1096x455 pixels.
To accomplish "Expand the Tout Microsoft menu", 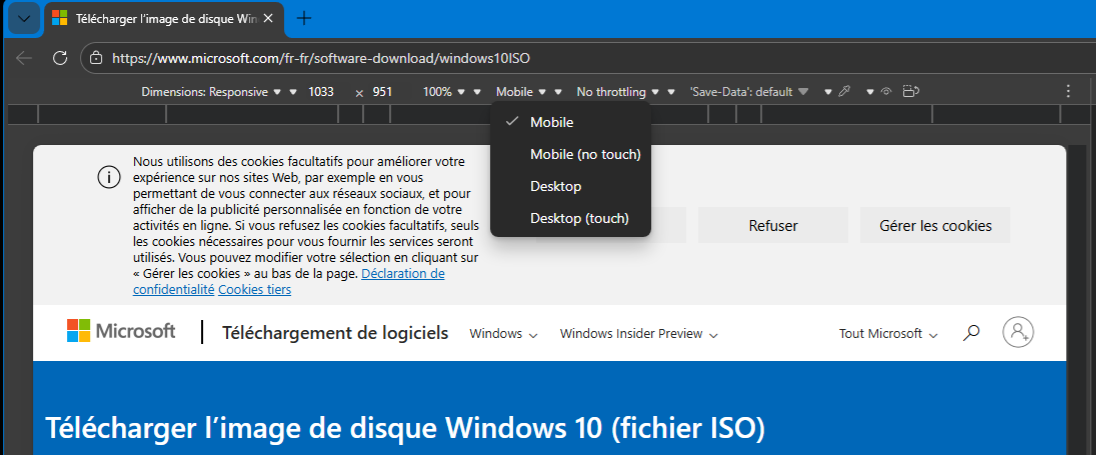I will (888, 334).
